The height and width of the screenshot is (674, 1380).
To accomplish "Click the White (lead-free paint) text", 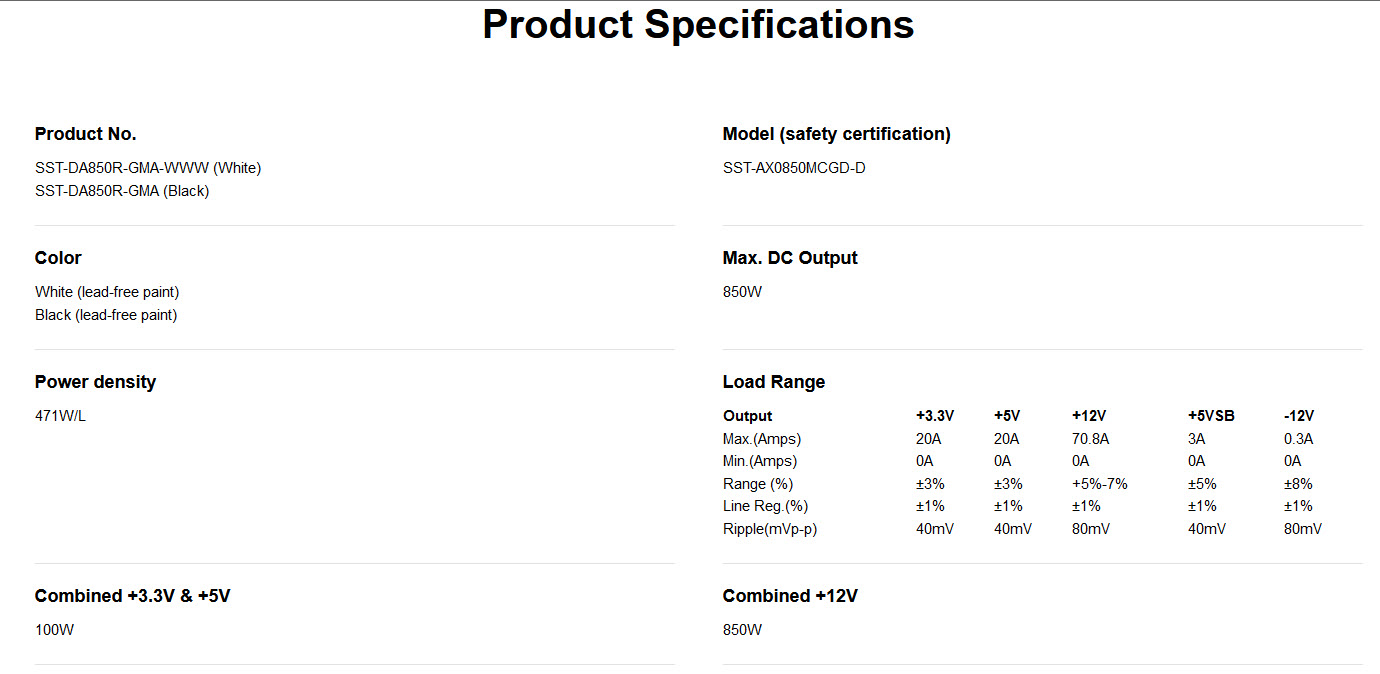I will click(x=107, y=292).
